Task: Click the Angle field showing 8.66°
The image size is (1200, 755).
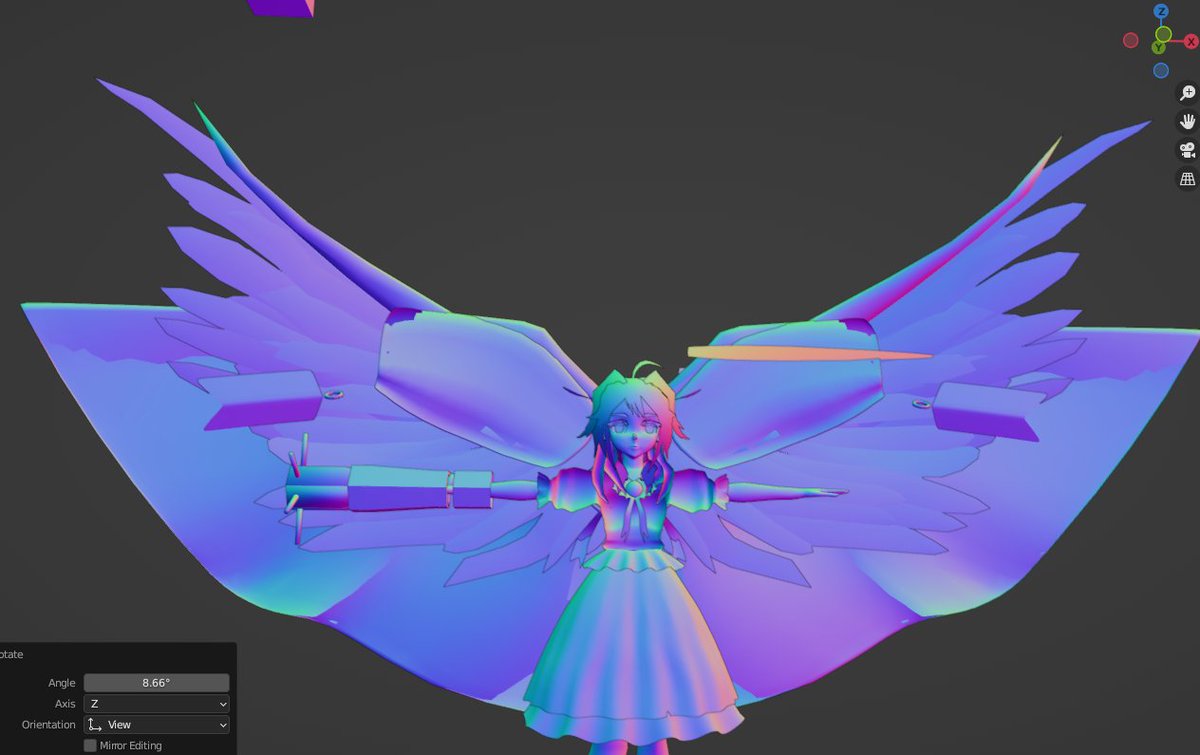Action: [x=156, y=683]
